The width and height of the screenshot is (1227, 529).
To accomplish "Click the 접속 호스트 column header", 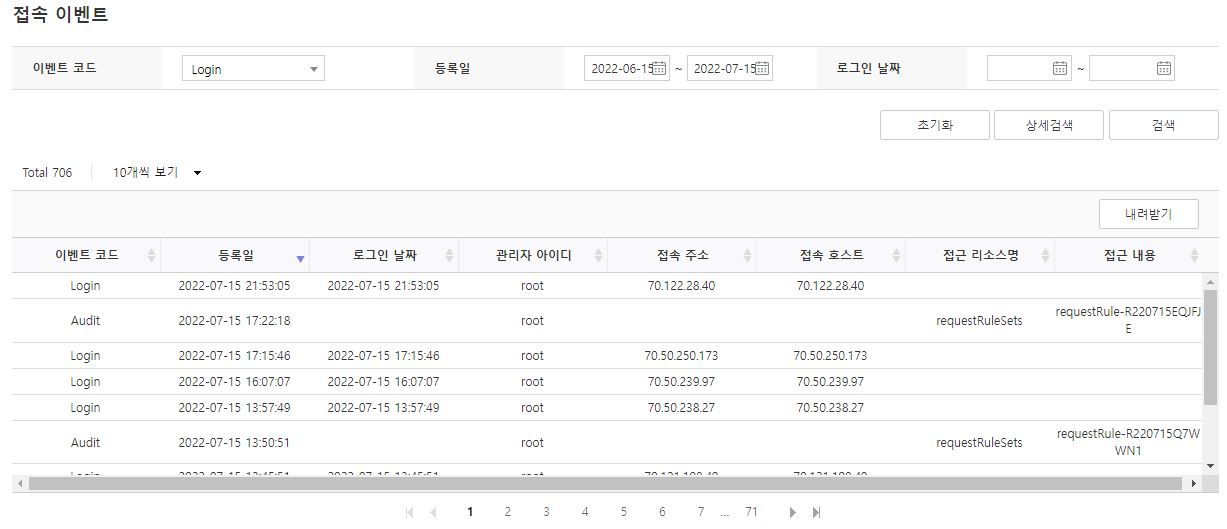I will click(x=831, y=255).
